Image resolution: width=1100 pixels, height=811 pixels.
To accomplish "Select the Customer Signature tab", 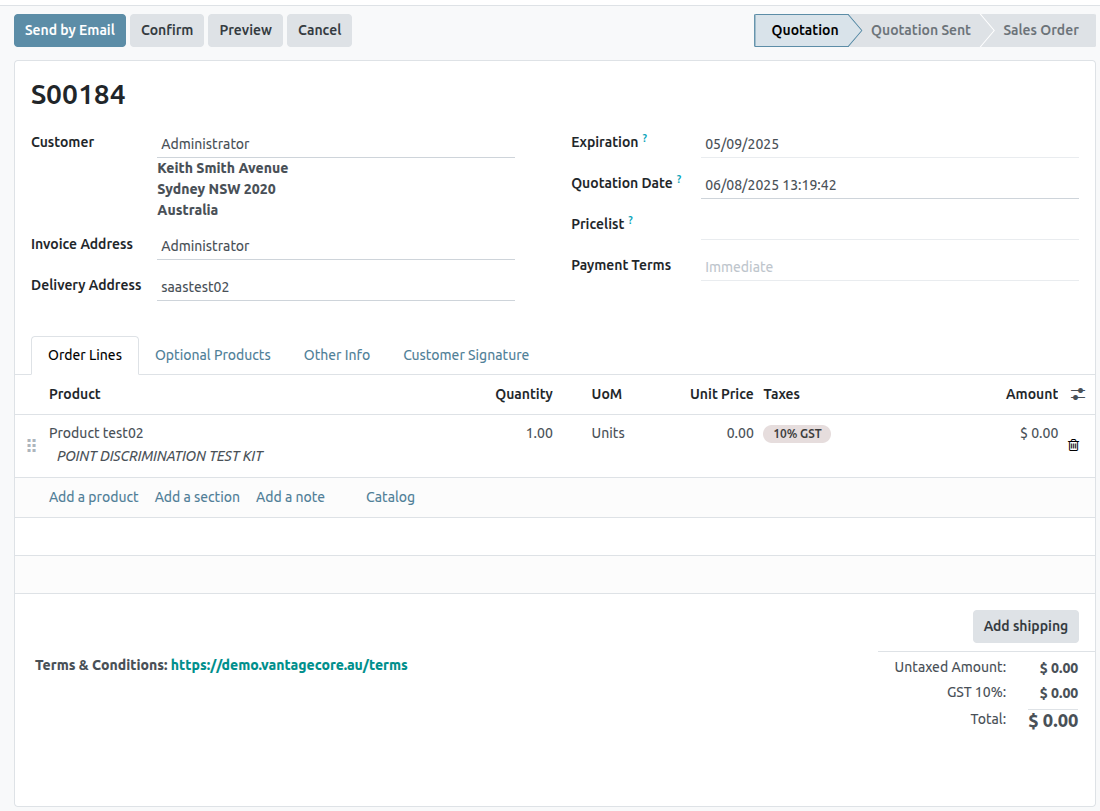I will [x=466, y=355].
